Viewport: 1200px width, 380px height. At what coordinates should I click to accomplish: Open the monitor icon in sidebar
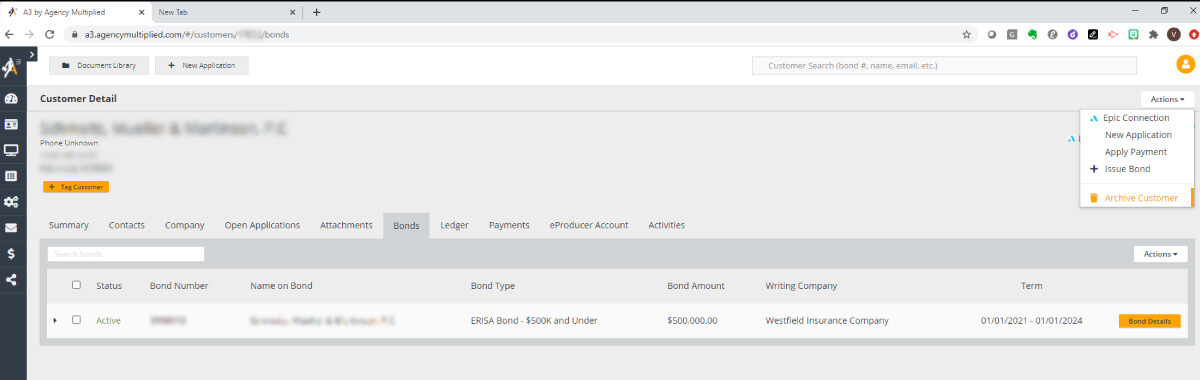click(11, 150)
